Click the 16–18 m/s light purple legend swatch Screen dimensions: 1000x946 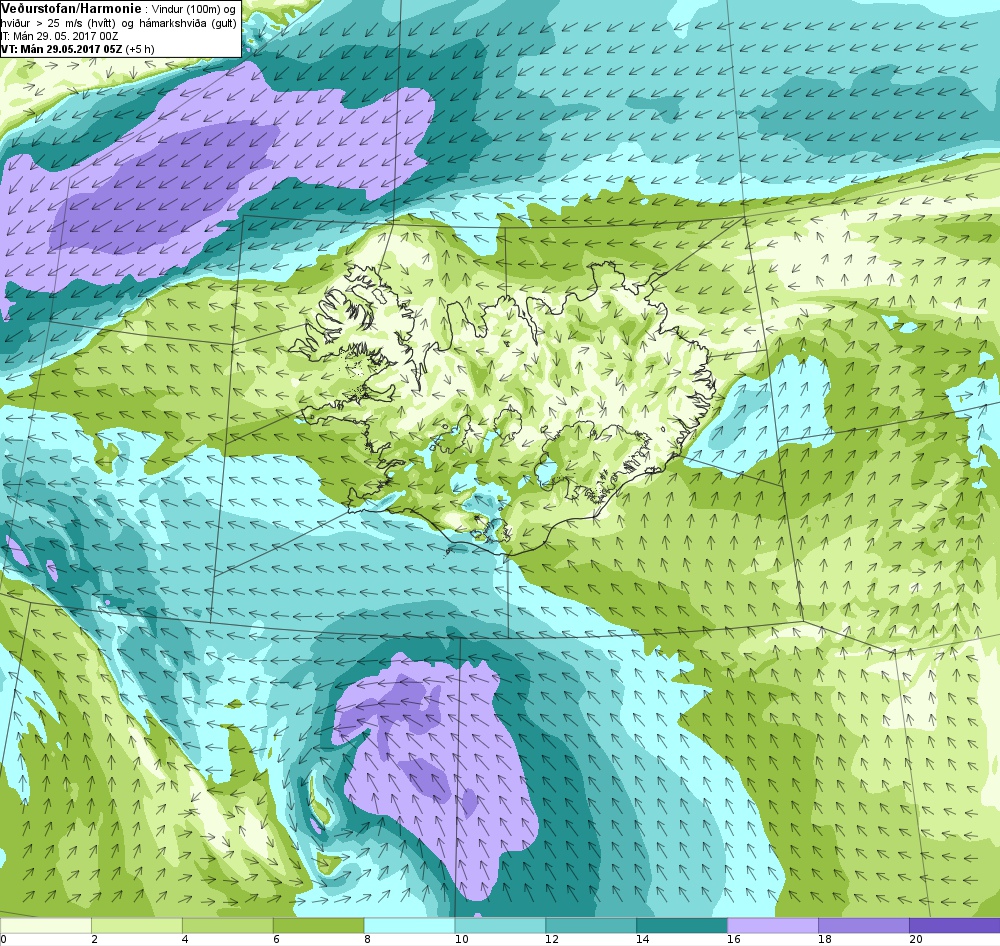pyautogui.click(x=773, y=925)
